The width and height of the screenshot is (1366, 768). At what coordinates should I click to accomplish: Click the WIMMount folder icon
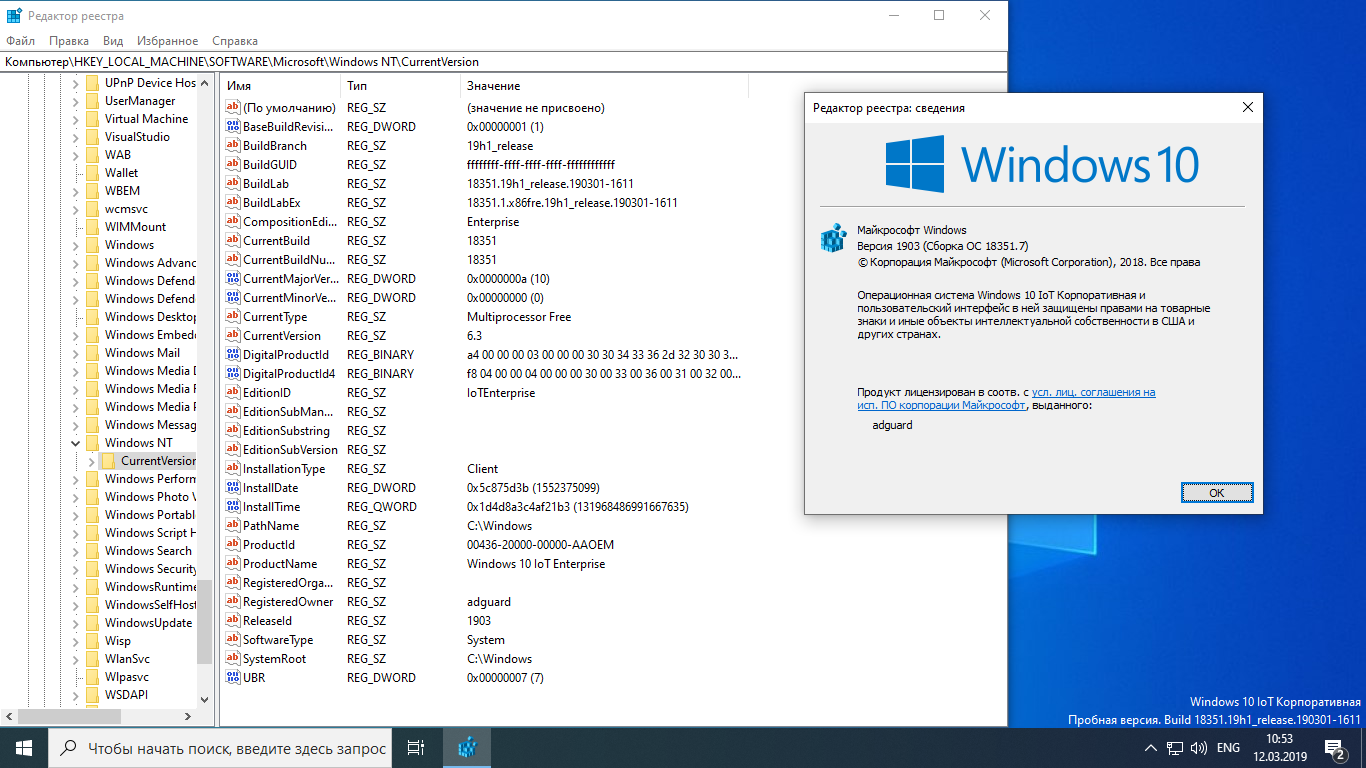[93, 227]
